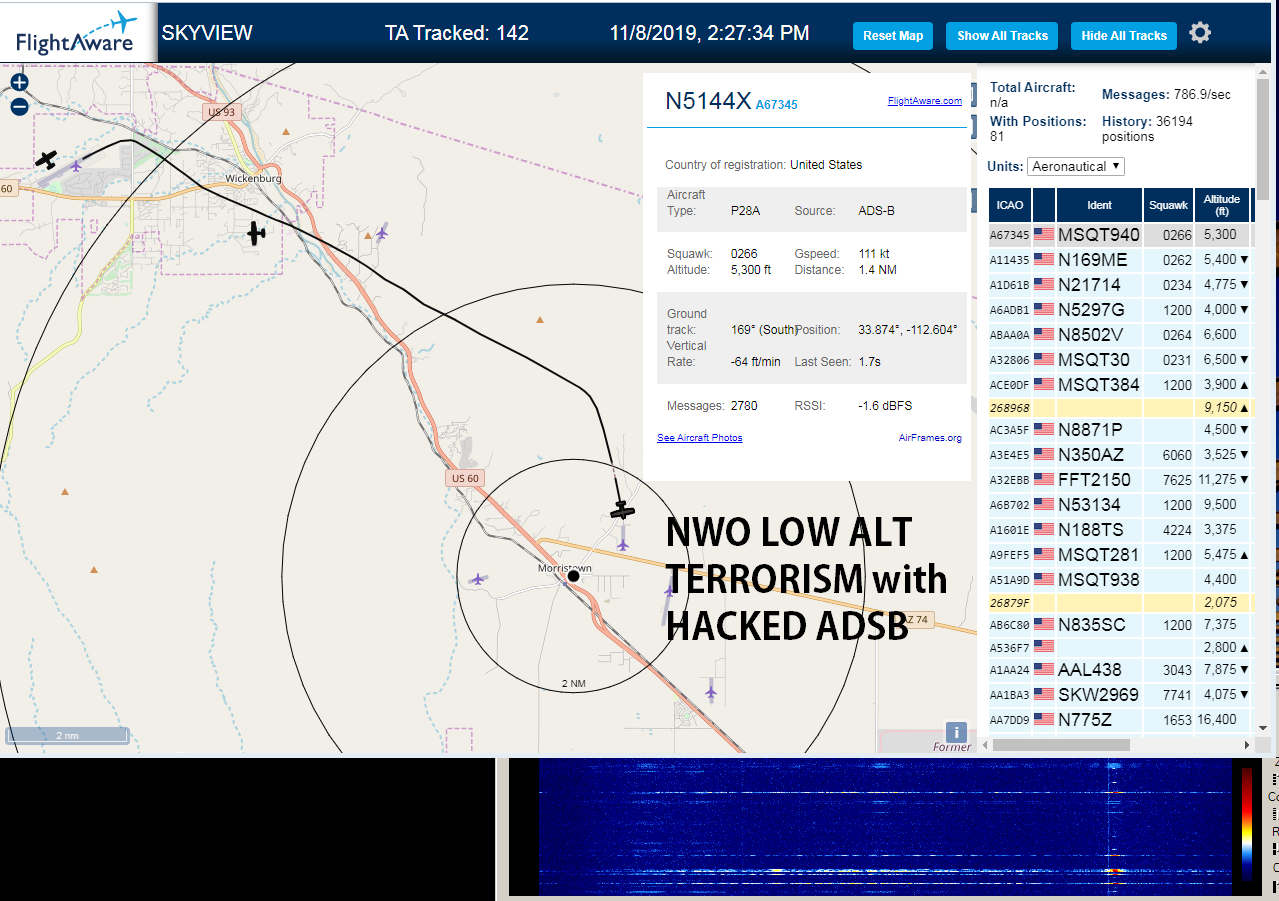Screen dimensions: 1279x901
Task: Sort table by Ident column header
Action: pos(1100,205)
